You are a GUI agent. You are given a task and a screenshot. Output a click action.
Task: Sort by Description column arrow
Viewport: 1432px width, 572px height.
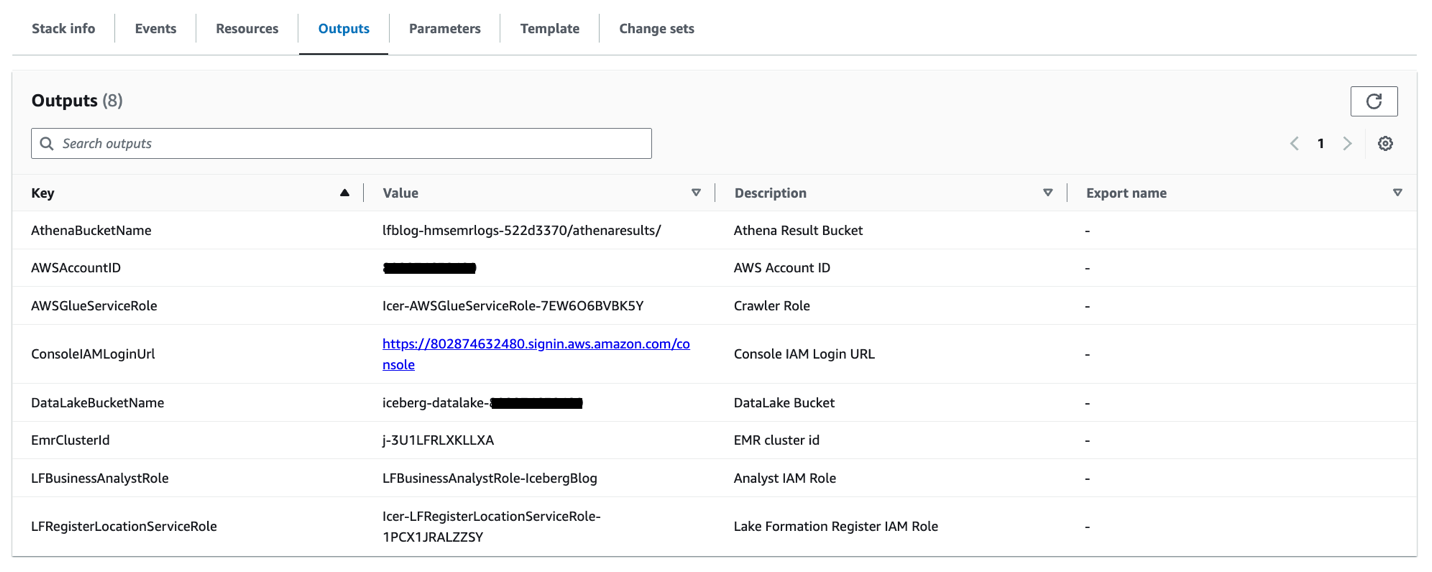click(x=1047, y=193)
